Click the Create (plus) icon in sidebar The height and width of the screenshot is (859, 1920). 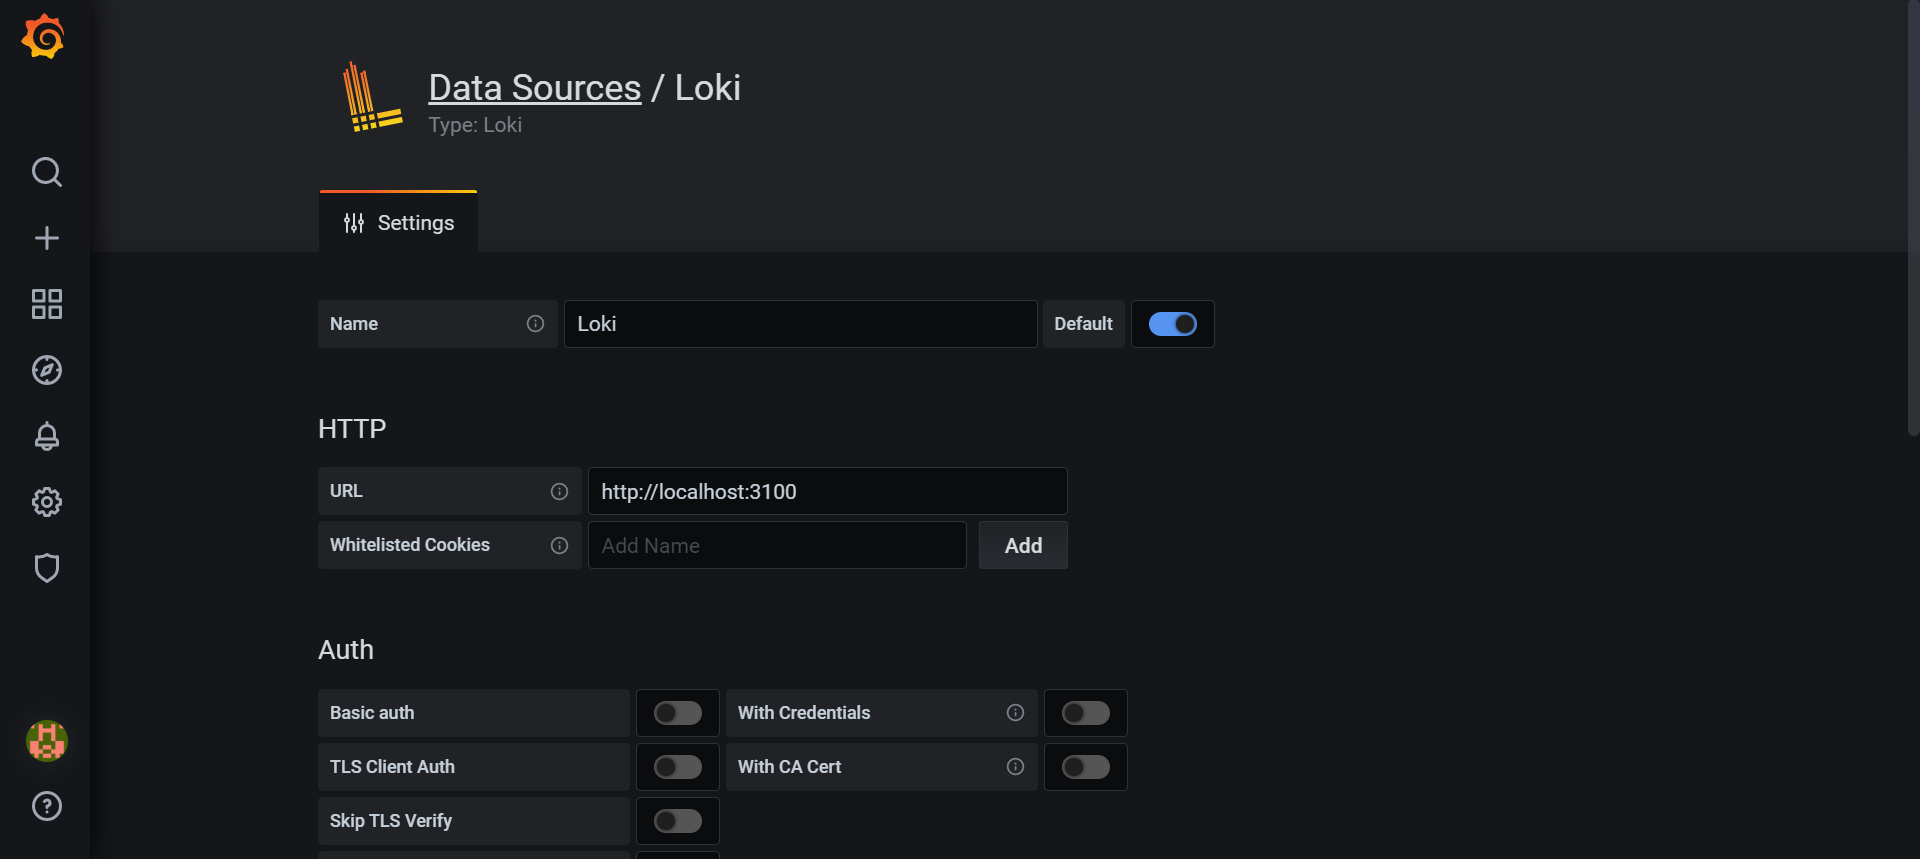[x=46, y=238]
